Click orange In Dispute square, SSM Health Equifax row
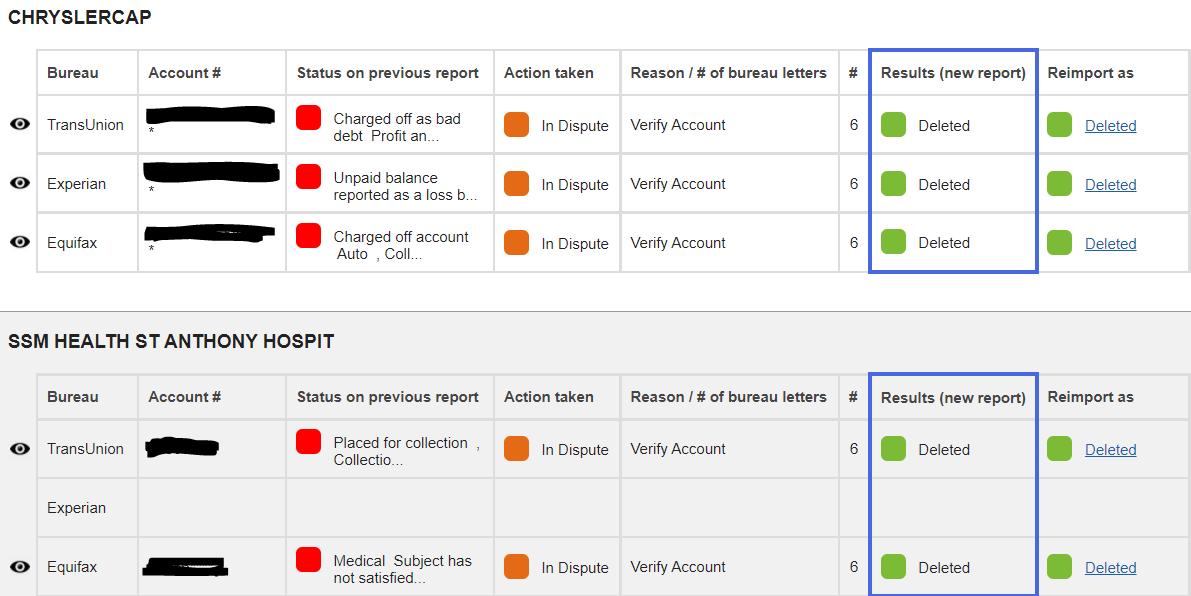This screenshot has height=596, width=1191. pos(516,567)
